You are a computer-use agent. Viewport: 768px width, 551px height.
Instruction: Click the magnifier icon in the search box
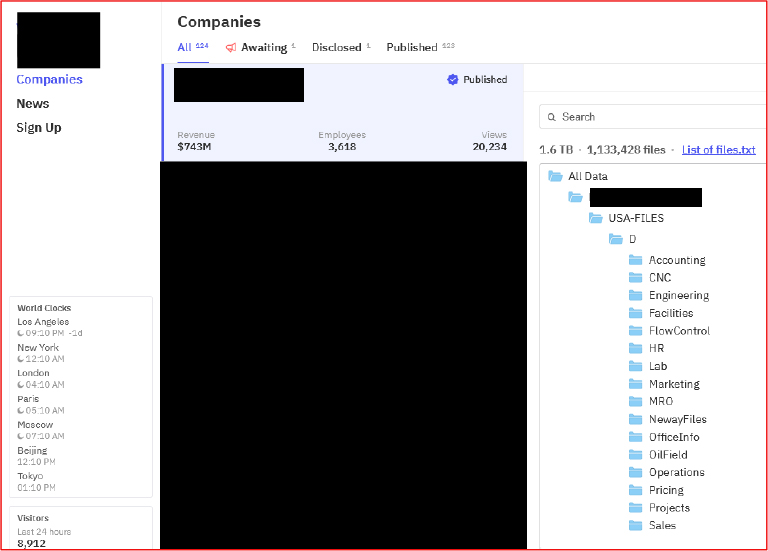[x=551, y=117]
